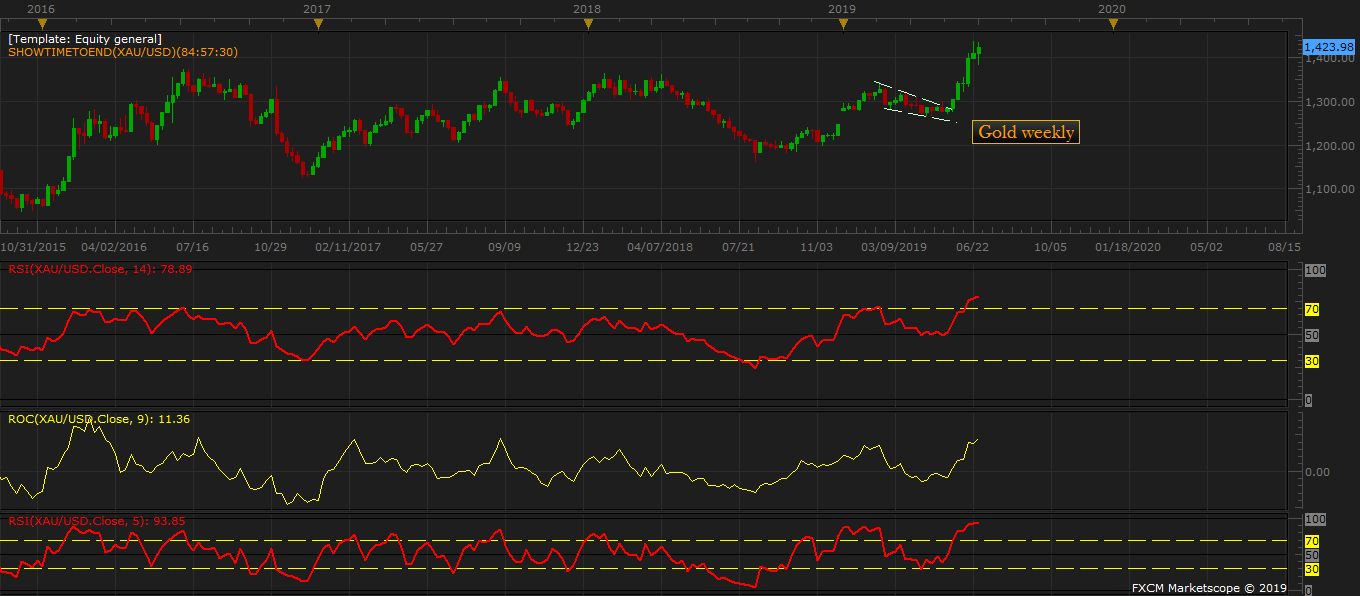Click the 07/21 date axis label
The width and height of the screenshot is (1360, 596).
(x=738, y=246)
